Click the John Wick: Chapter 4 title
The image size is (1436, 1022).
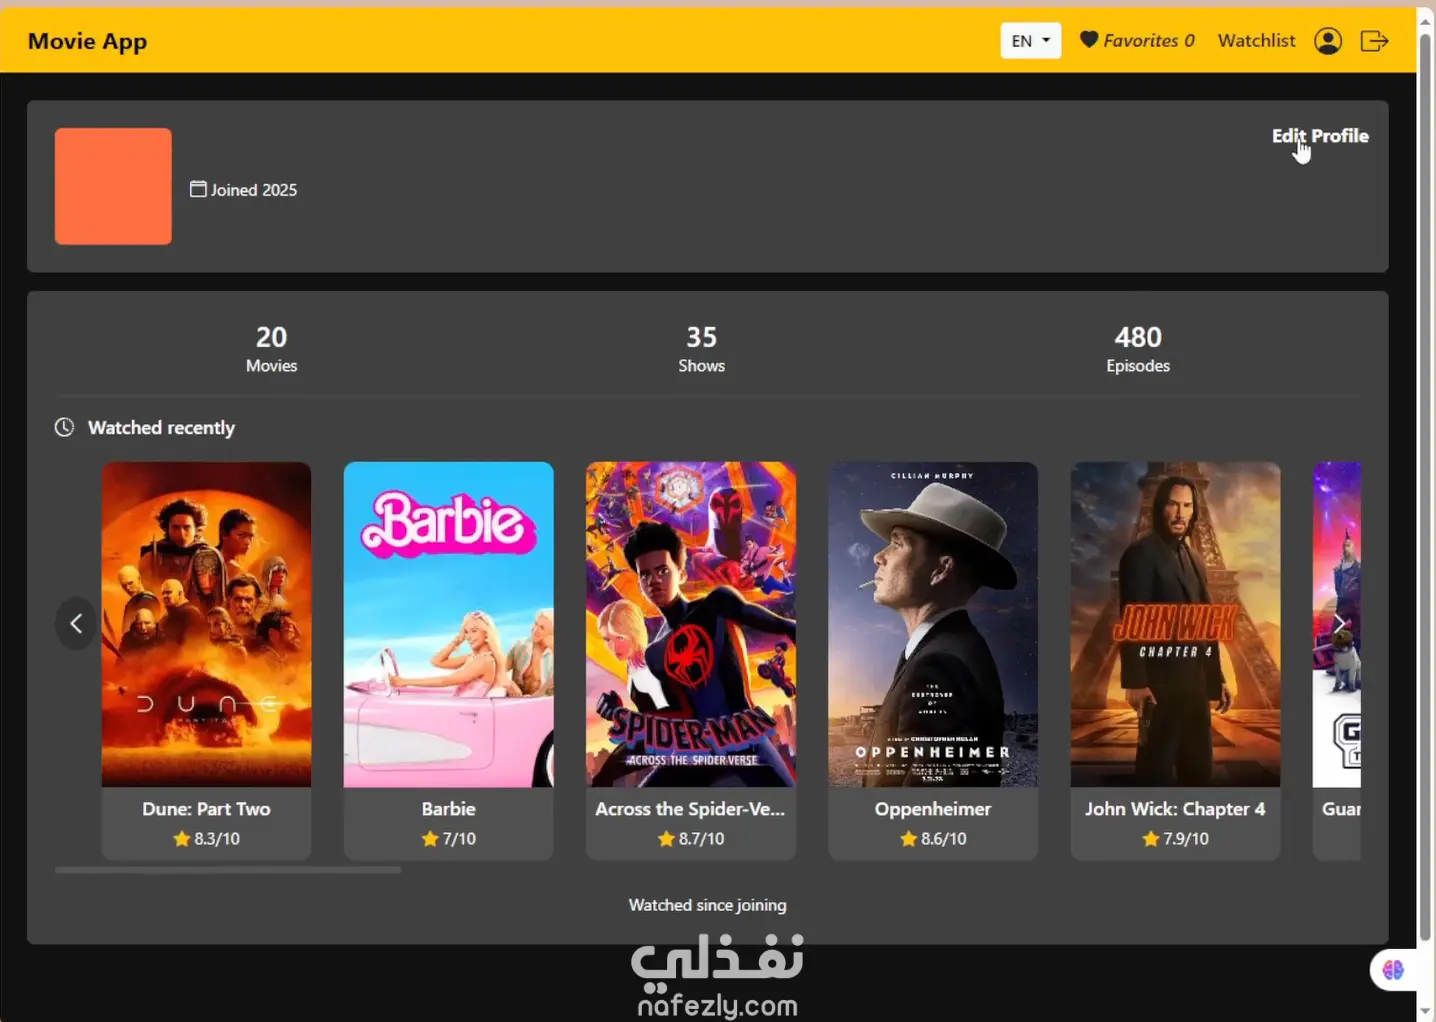(1175, 809)
